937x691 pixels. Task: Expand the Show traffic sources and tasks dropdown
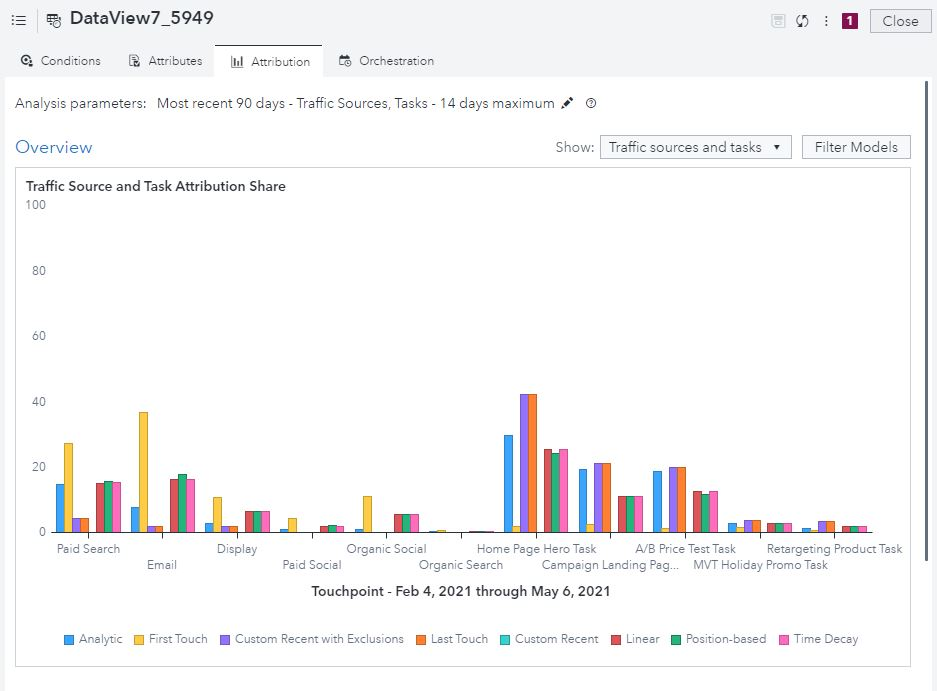[695, 147]
